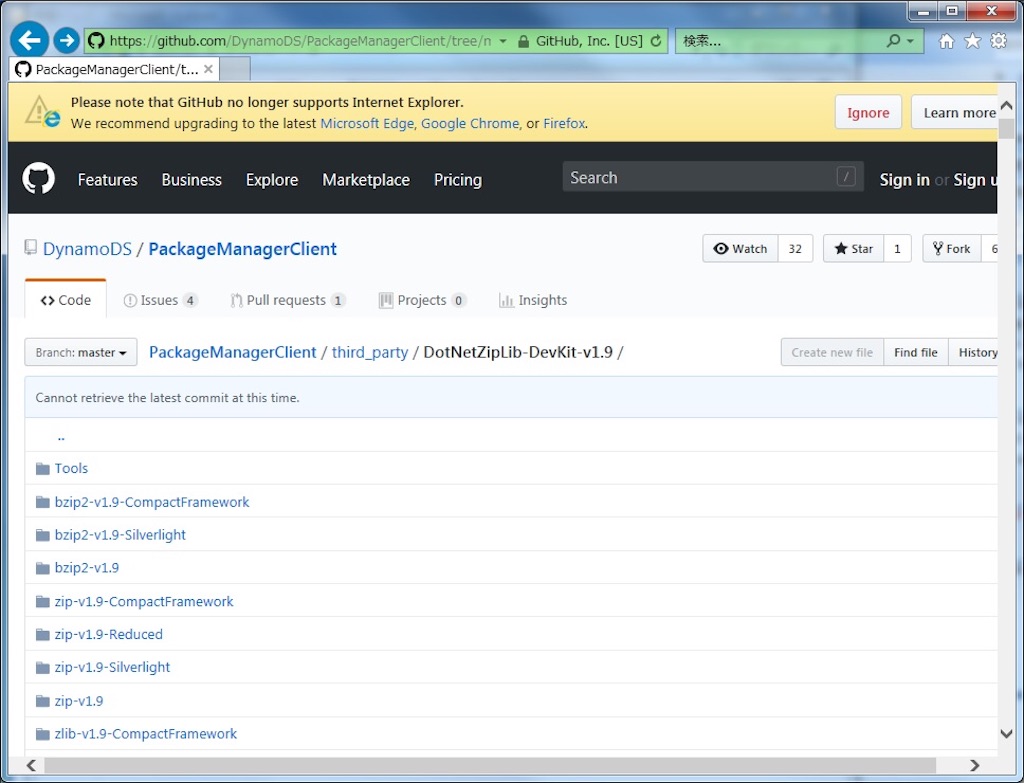The image size is (1024, 783).
Task: Close the PackageManagerClient browser tab
Action: (x=208, y=69)
